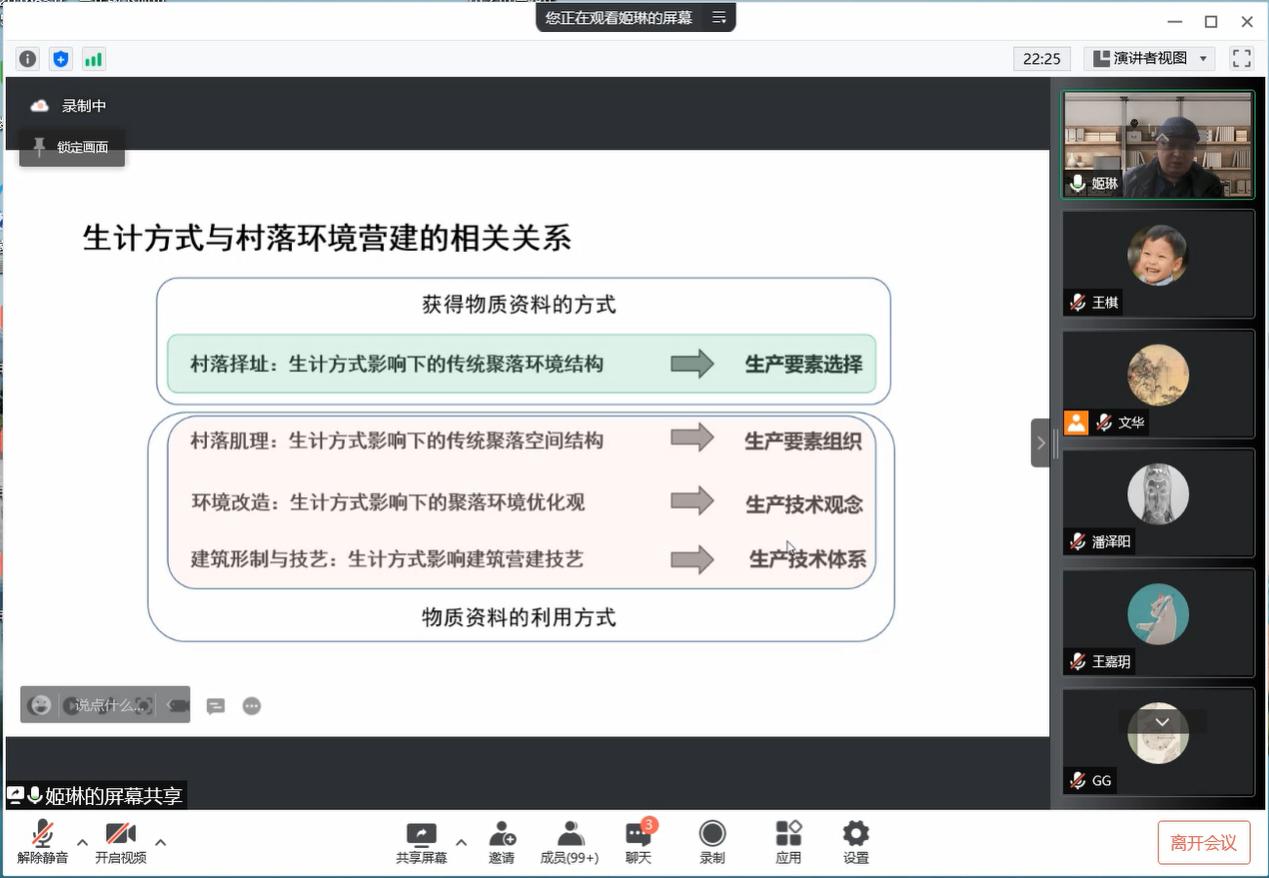The width and height of the screenshot is (1269, 878).
Task: Click the Leave Meeting button
Action: point(1204,843)
